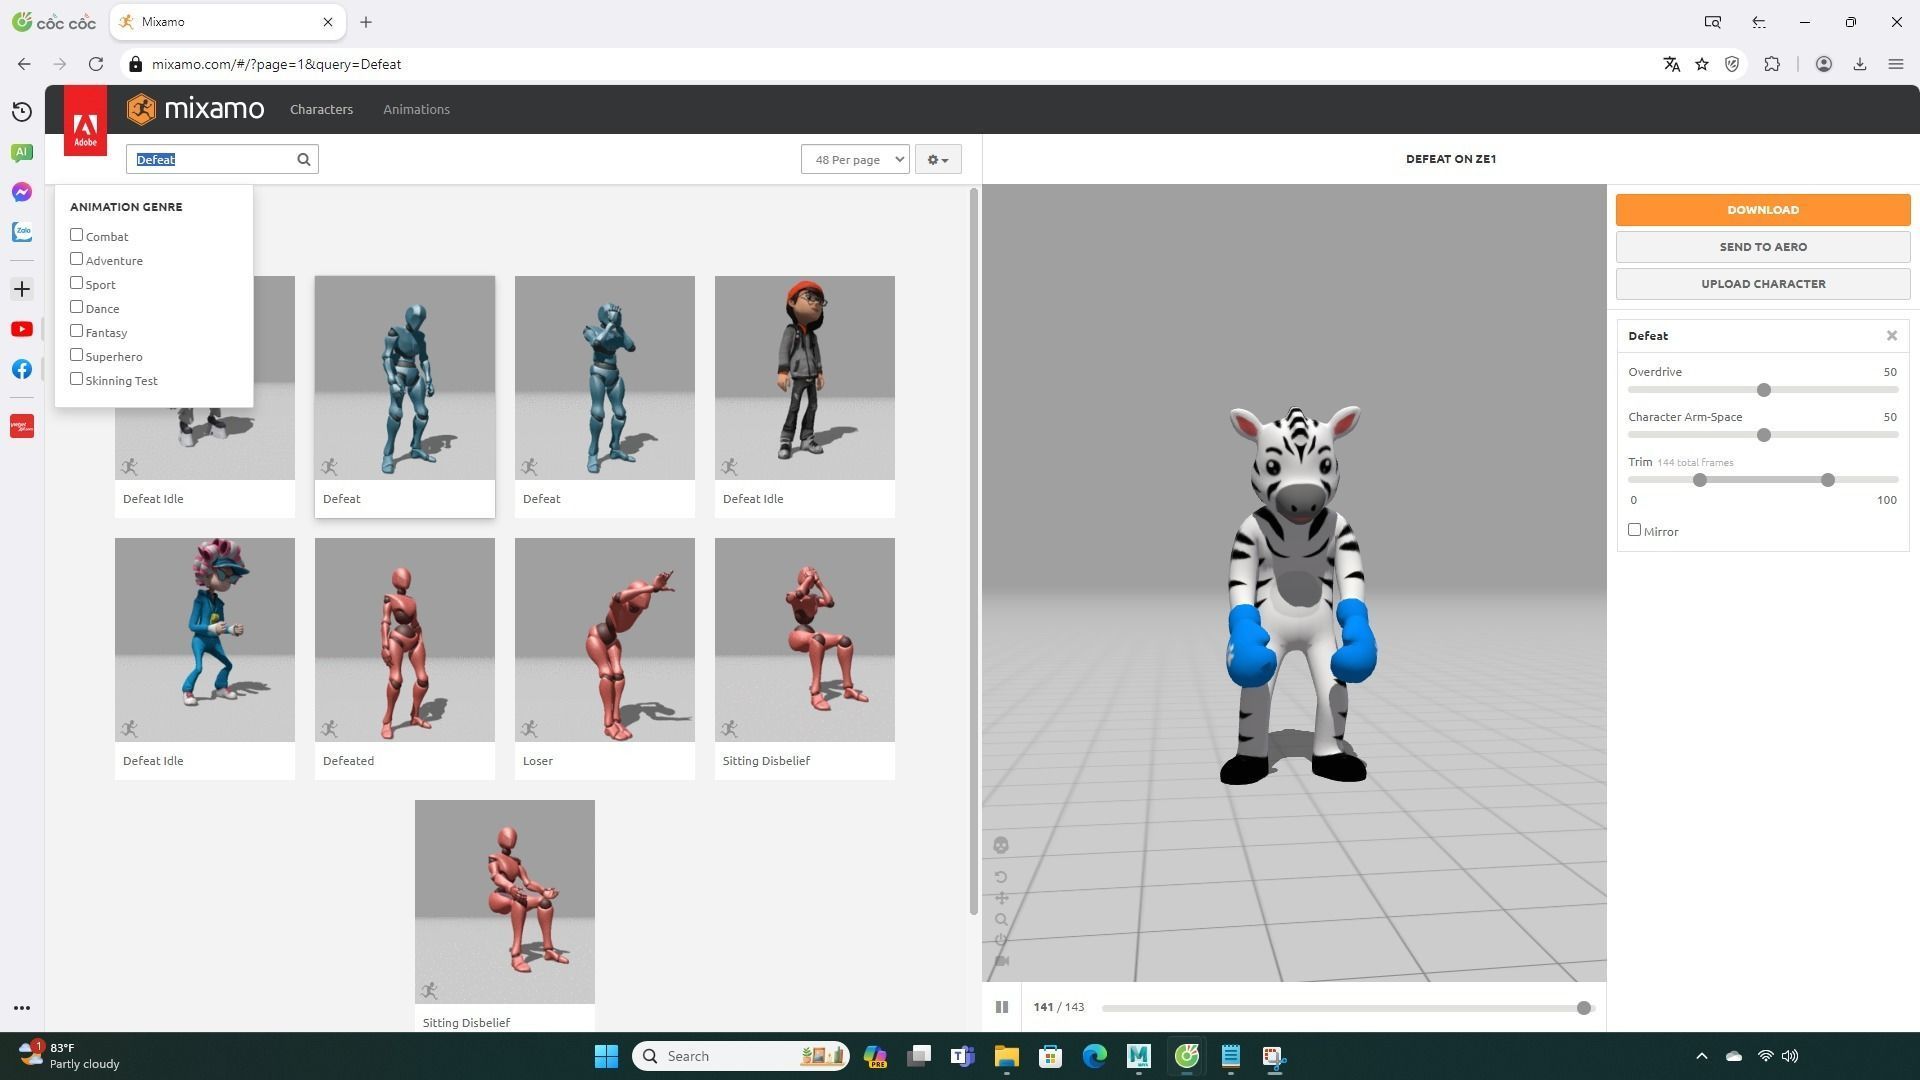Click the Adobe logo badge
Image resolution: width=1920 pixels, height=1080 pixels.
pos(85,121)
